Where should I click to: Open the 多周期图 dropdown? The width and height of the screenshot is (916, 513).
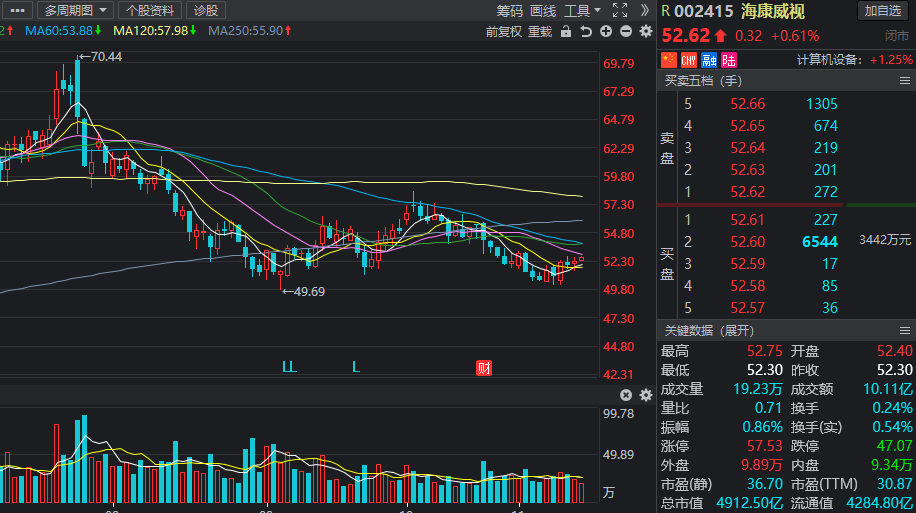(75, 11)
